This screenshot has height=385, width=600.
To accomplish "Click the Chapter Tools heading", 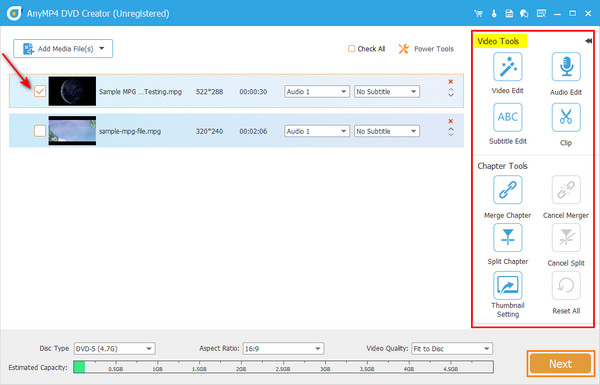I will 502,166.
